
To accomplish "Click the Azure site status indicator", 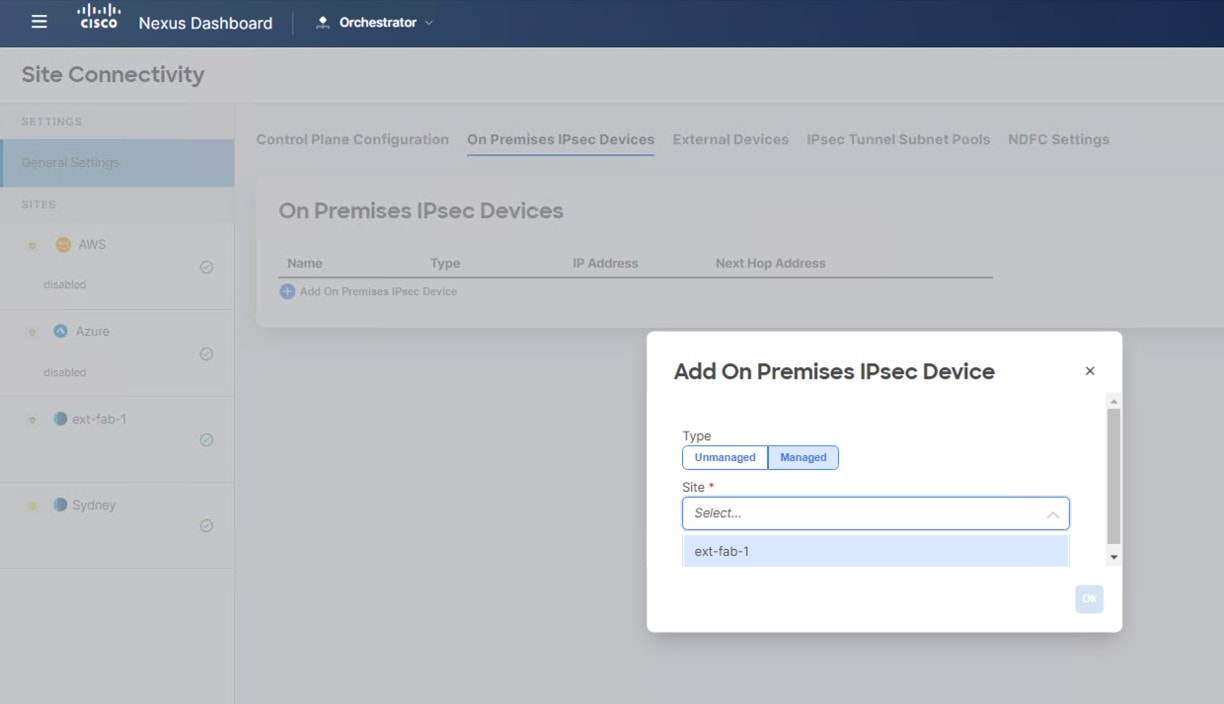I will [32, 332].
